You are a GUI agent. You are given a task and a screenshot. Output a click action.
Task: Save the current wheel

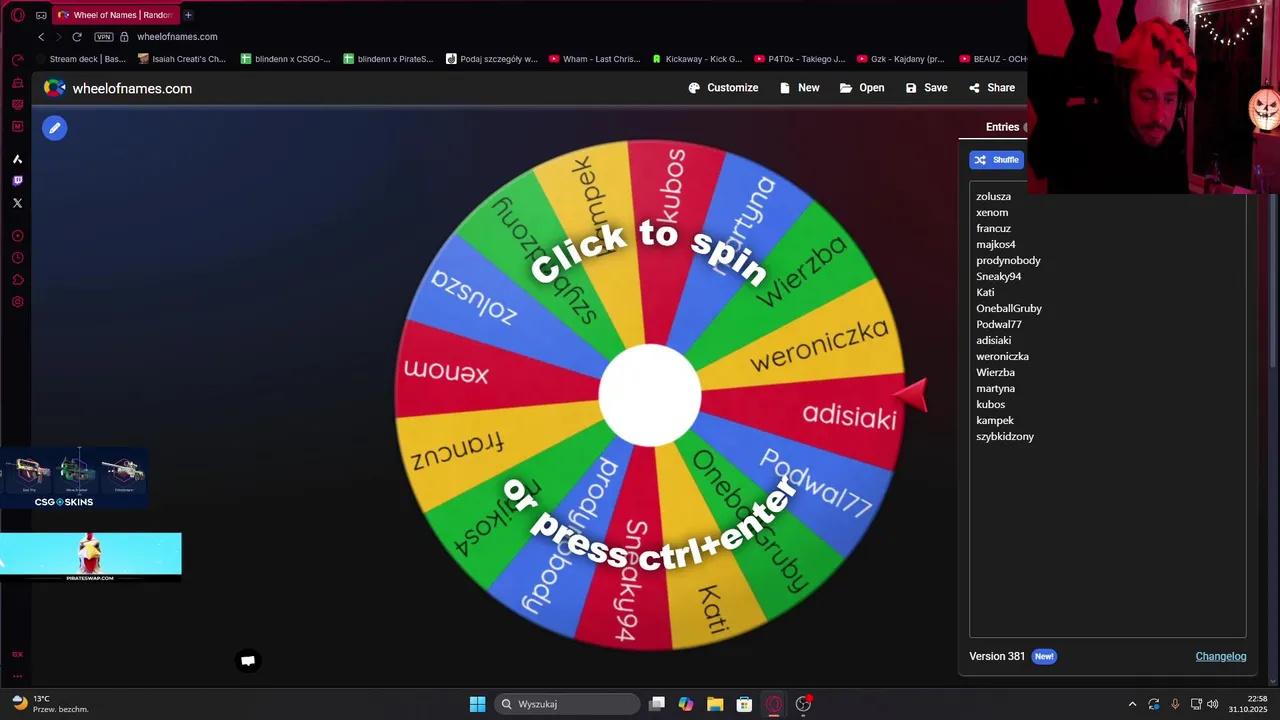(x=926, y=88)
